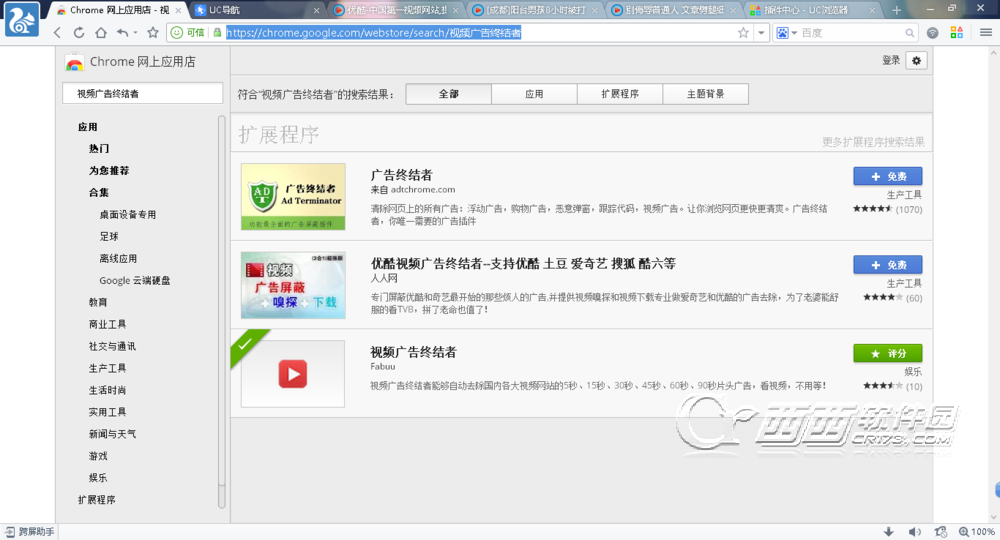Select 商业工具 category in sidebar
The width and height of the screenshot is (1000, 540).
tap(107, 324)
